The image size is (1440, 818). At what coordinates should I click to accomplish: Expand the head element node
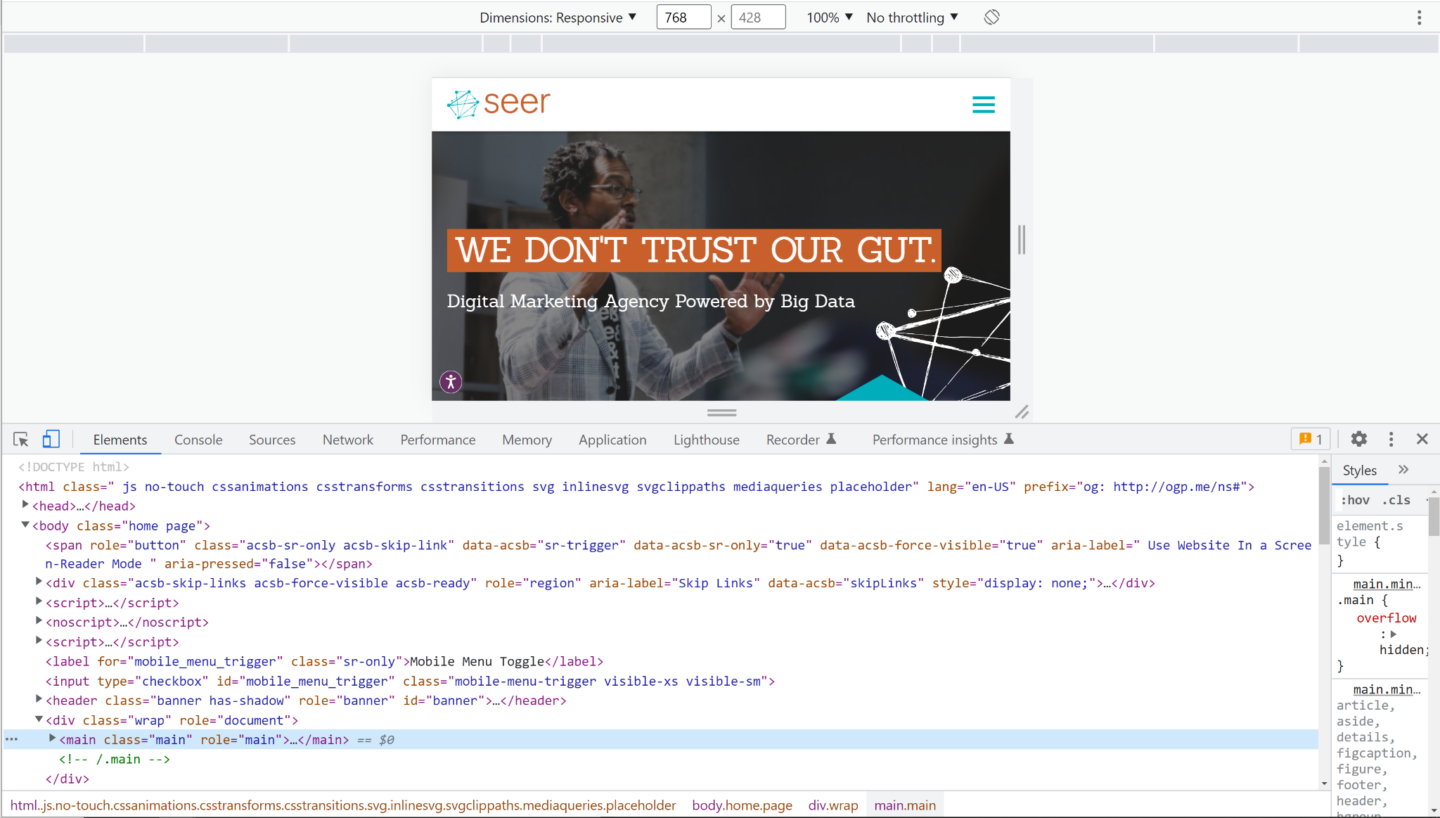pos(26,506)
